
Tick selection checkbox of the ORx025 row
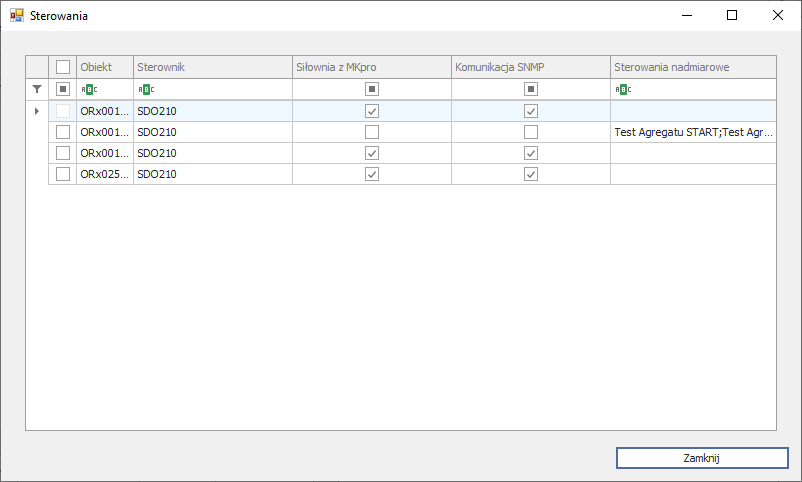pos(63,174)
